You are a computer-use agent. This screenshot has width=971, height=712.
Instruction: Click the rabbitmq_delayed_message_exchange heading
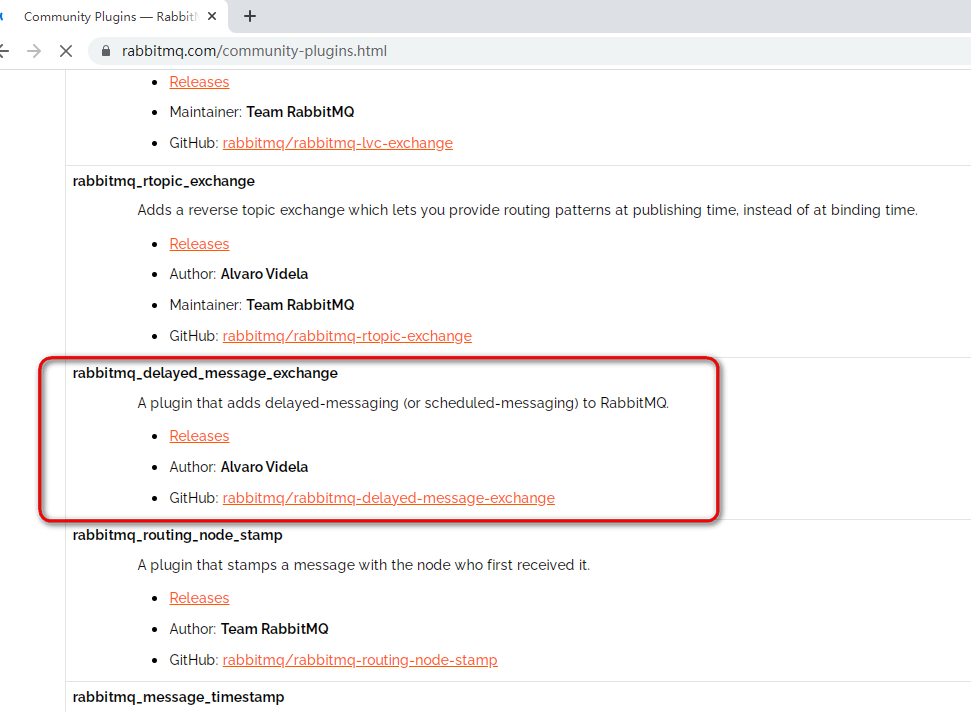(x=205, y=373)
